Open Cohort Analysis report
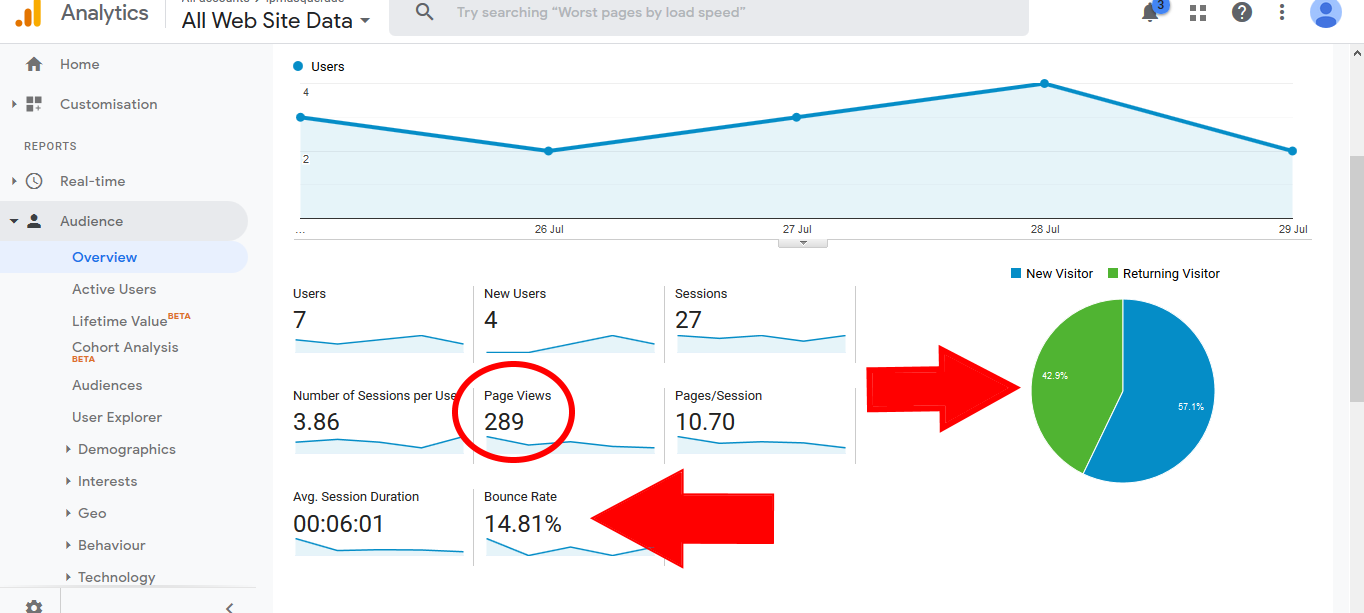The width and height of the screenshot is (1364, 613). pyautogui.click(x=125, y=347)
